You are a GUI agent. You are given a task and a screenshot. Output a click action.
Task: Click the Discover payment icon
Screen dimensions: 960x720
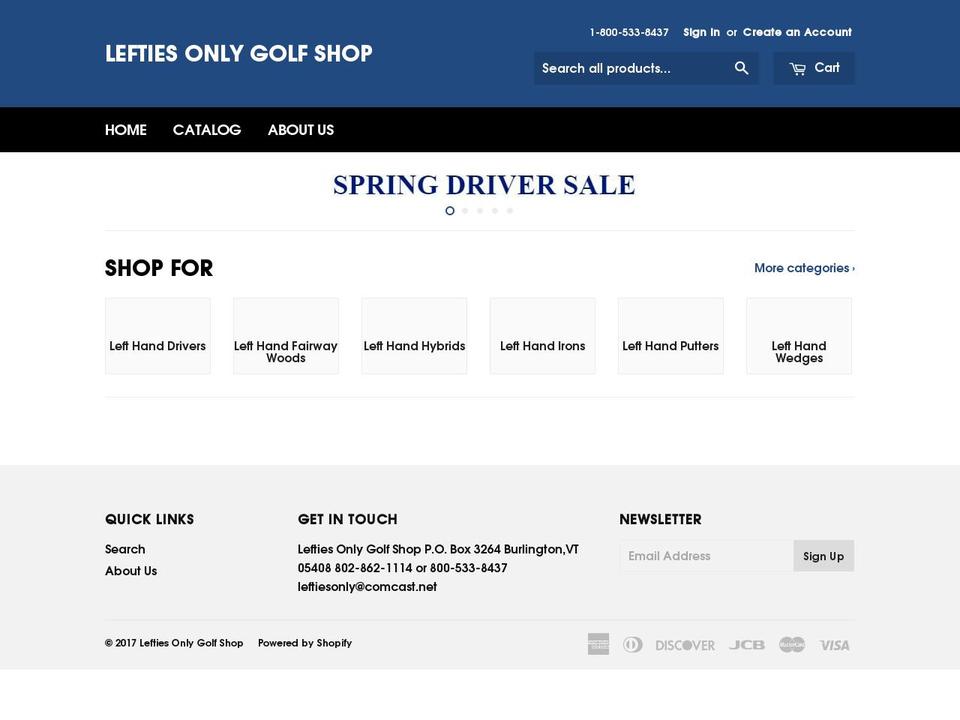tap(684, 644)
